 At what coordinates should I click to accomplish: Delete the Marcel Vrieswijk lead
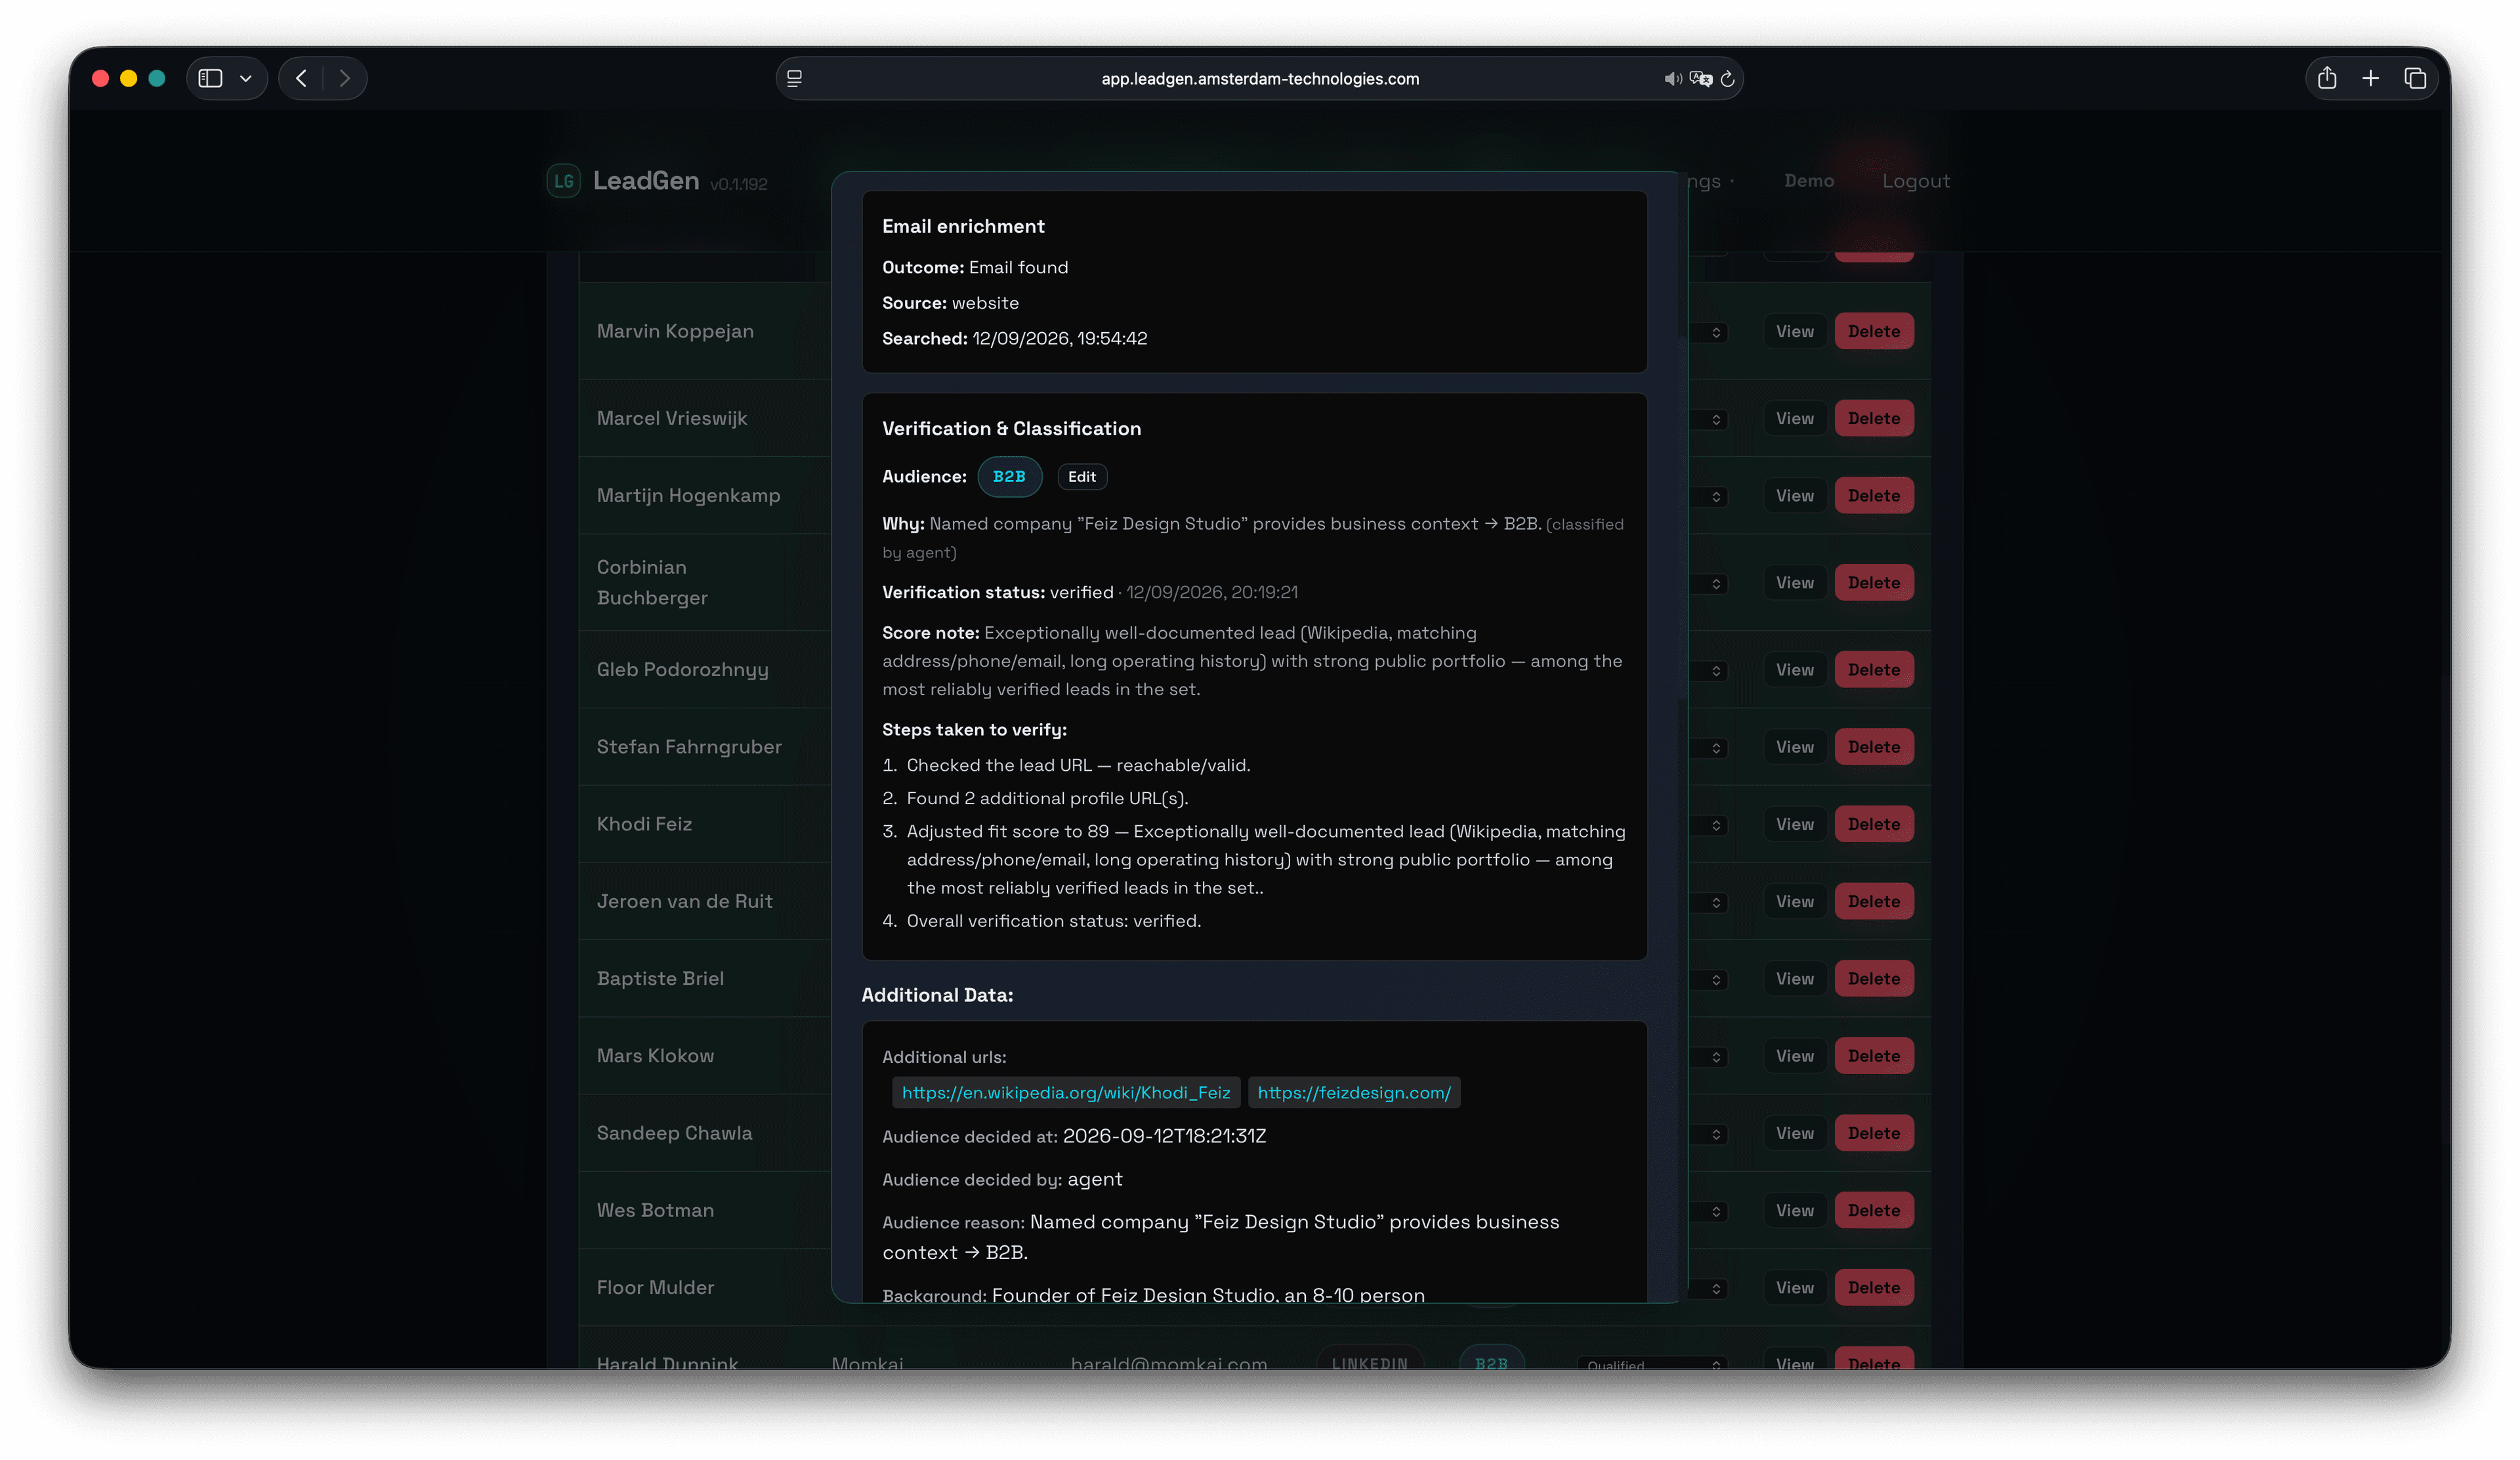pyautogui.click(x=1874, y=419)
